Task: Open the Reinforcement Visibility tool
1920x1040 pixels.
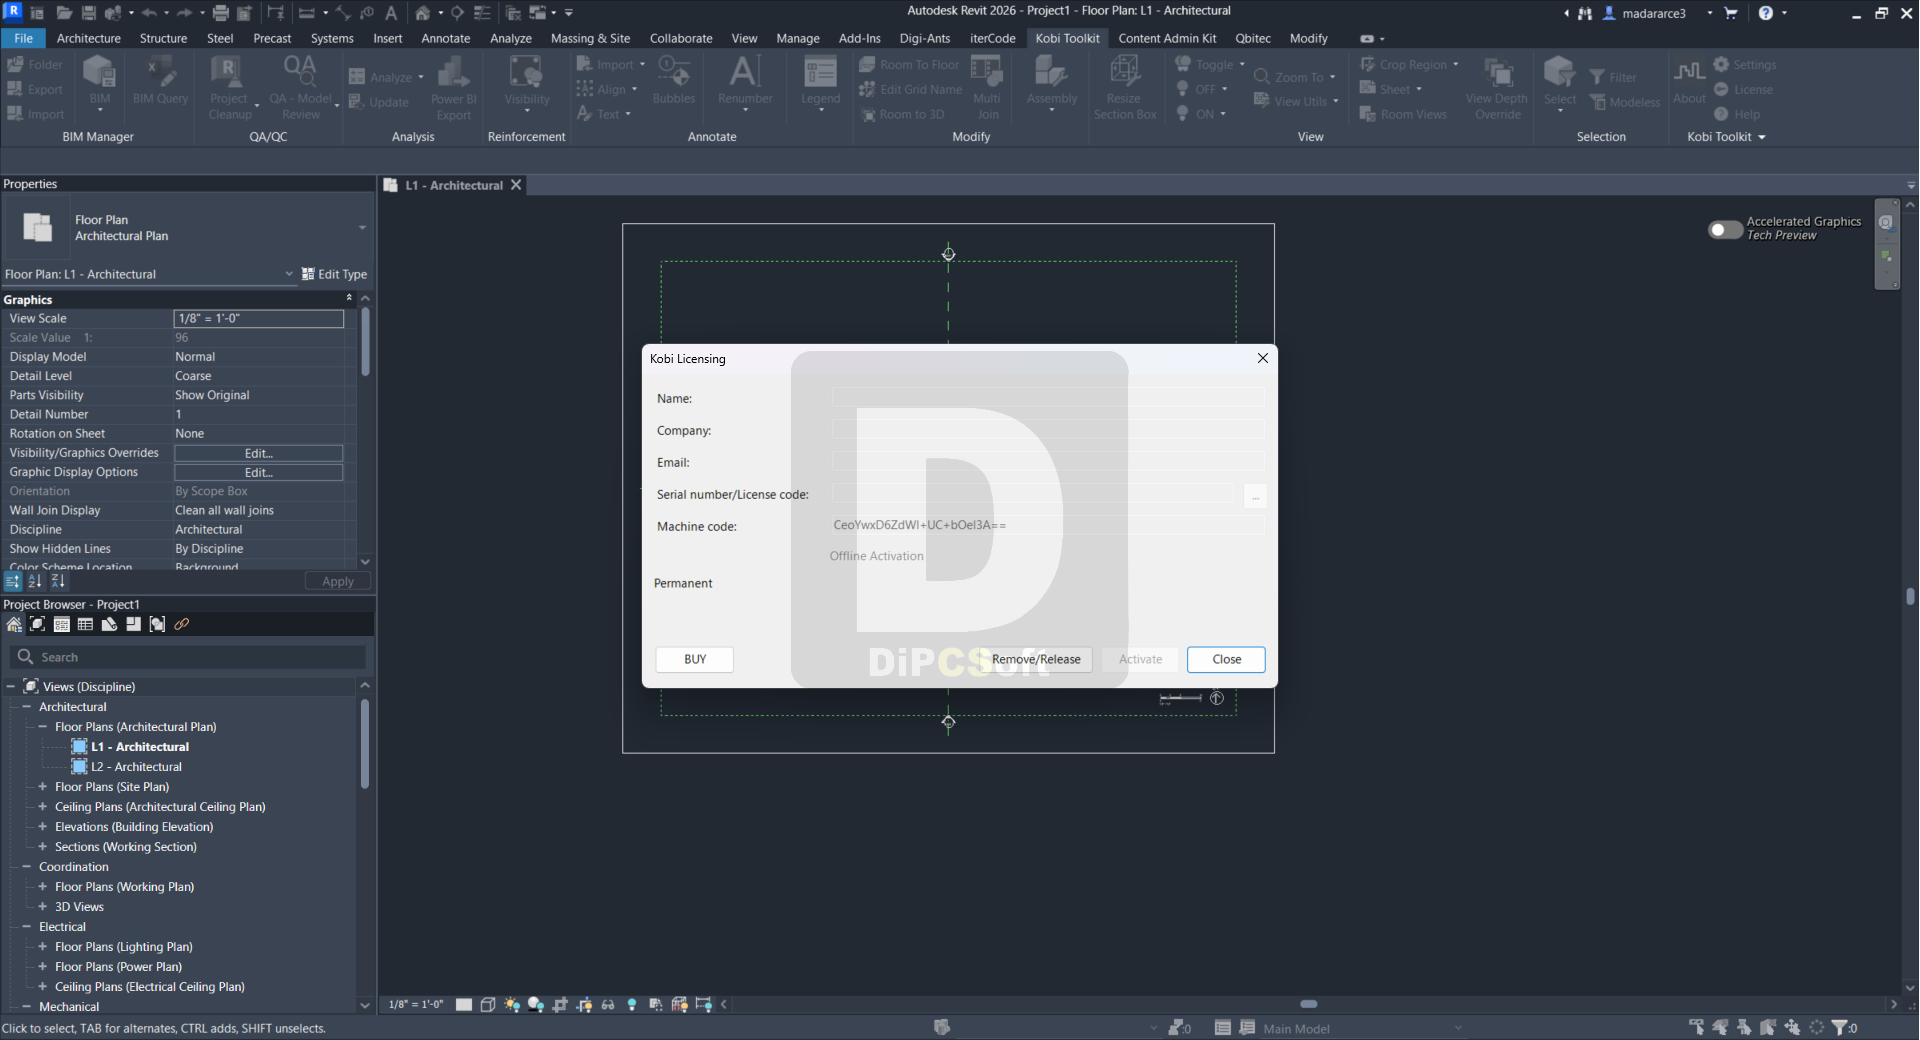Action: pos(526,83)
